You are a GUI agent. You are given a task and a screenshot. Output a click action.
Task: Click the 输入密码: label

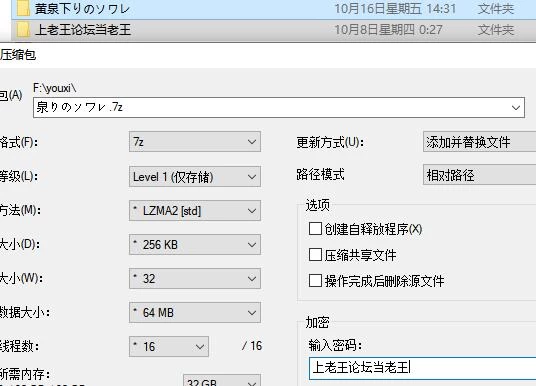(x=335, y=345)
